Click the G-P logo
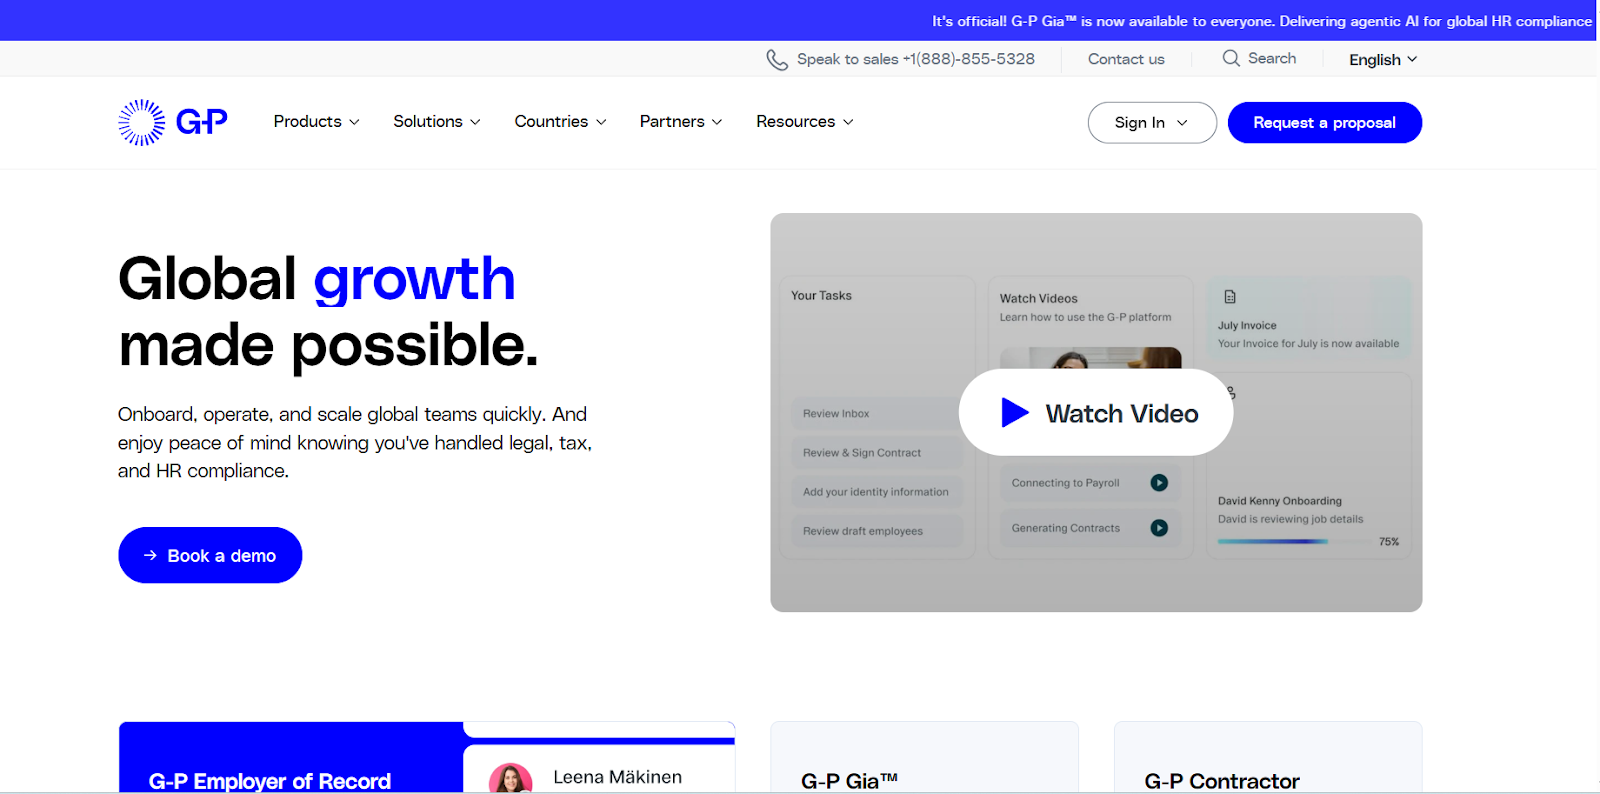Viewport: 1600px width, 794px height. click(x=173, y=122)
